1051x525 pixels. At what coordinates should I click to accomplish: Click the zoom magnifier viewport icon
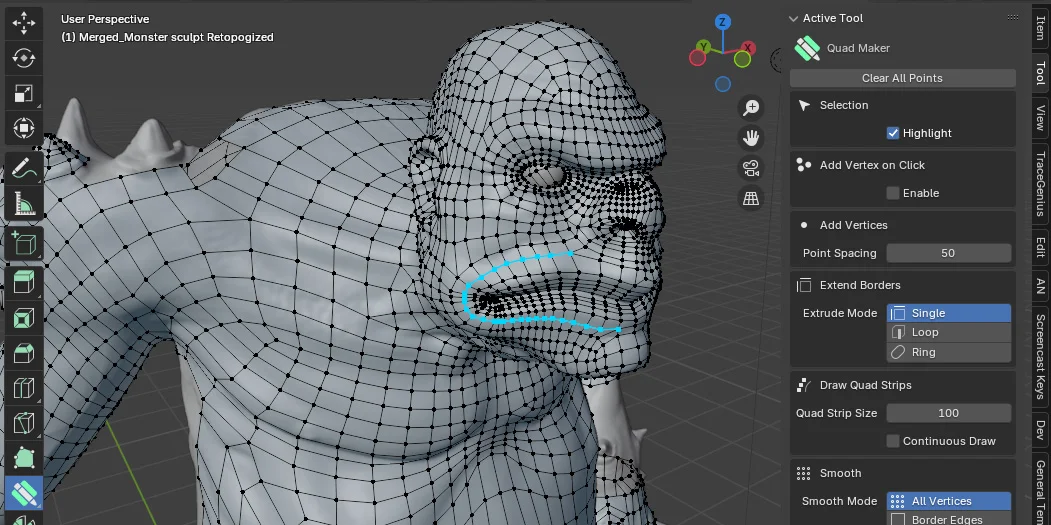(x=751, y=108)
